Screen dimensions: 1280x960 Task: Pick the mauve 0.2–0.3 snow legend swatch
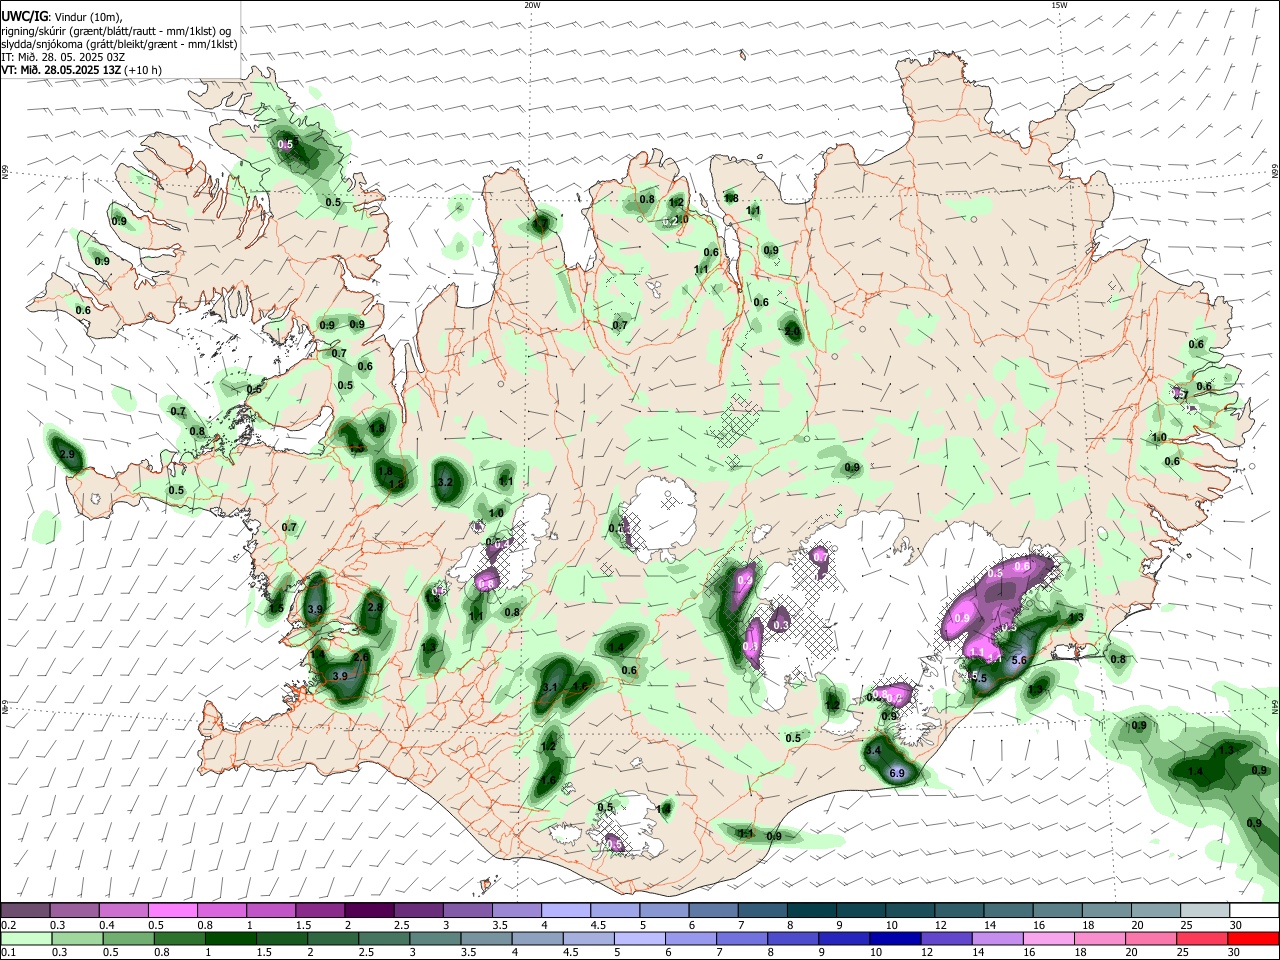[25, 910]
